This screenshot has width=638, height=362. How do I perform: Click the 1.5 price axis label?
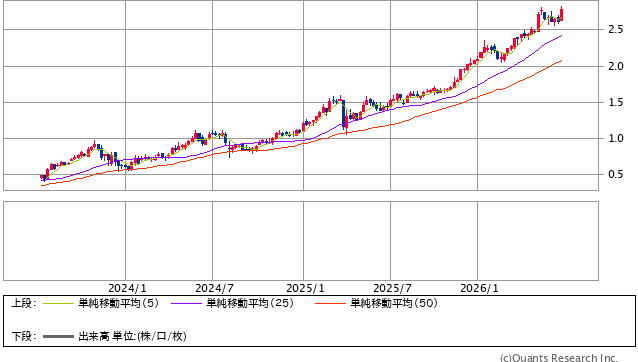click(616, 102)
